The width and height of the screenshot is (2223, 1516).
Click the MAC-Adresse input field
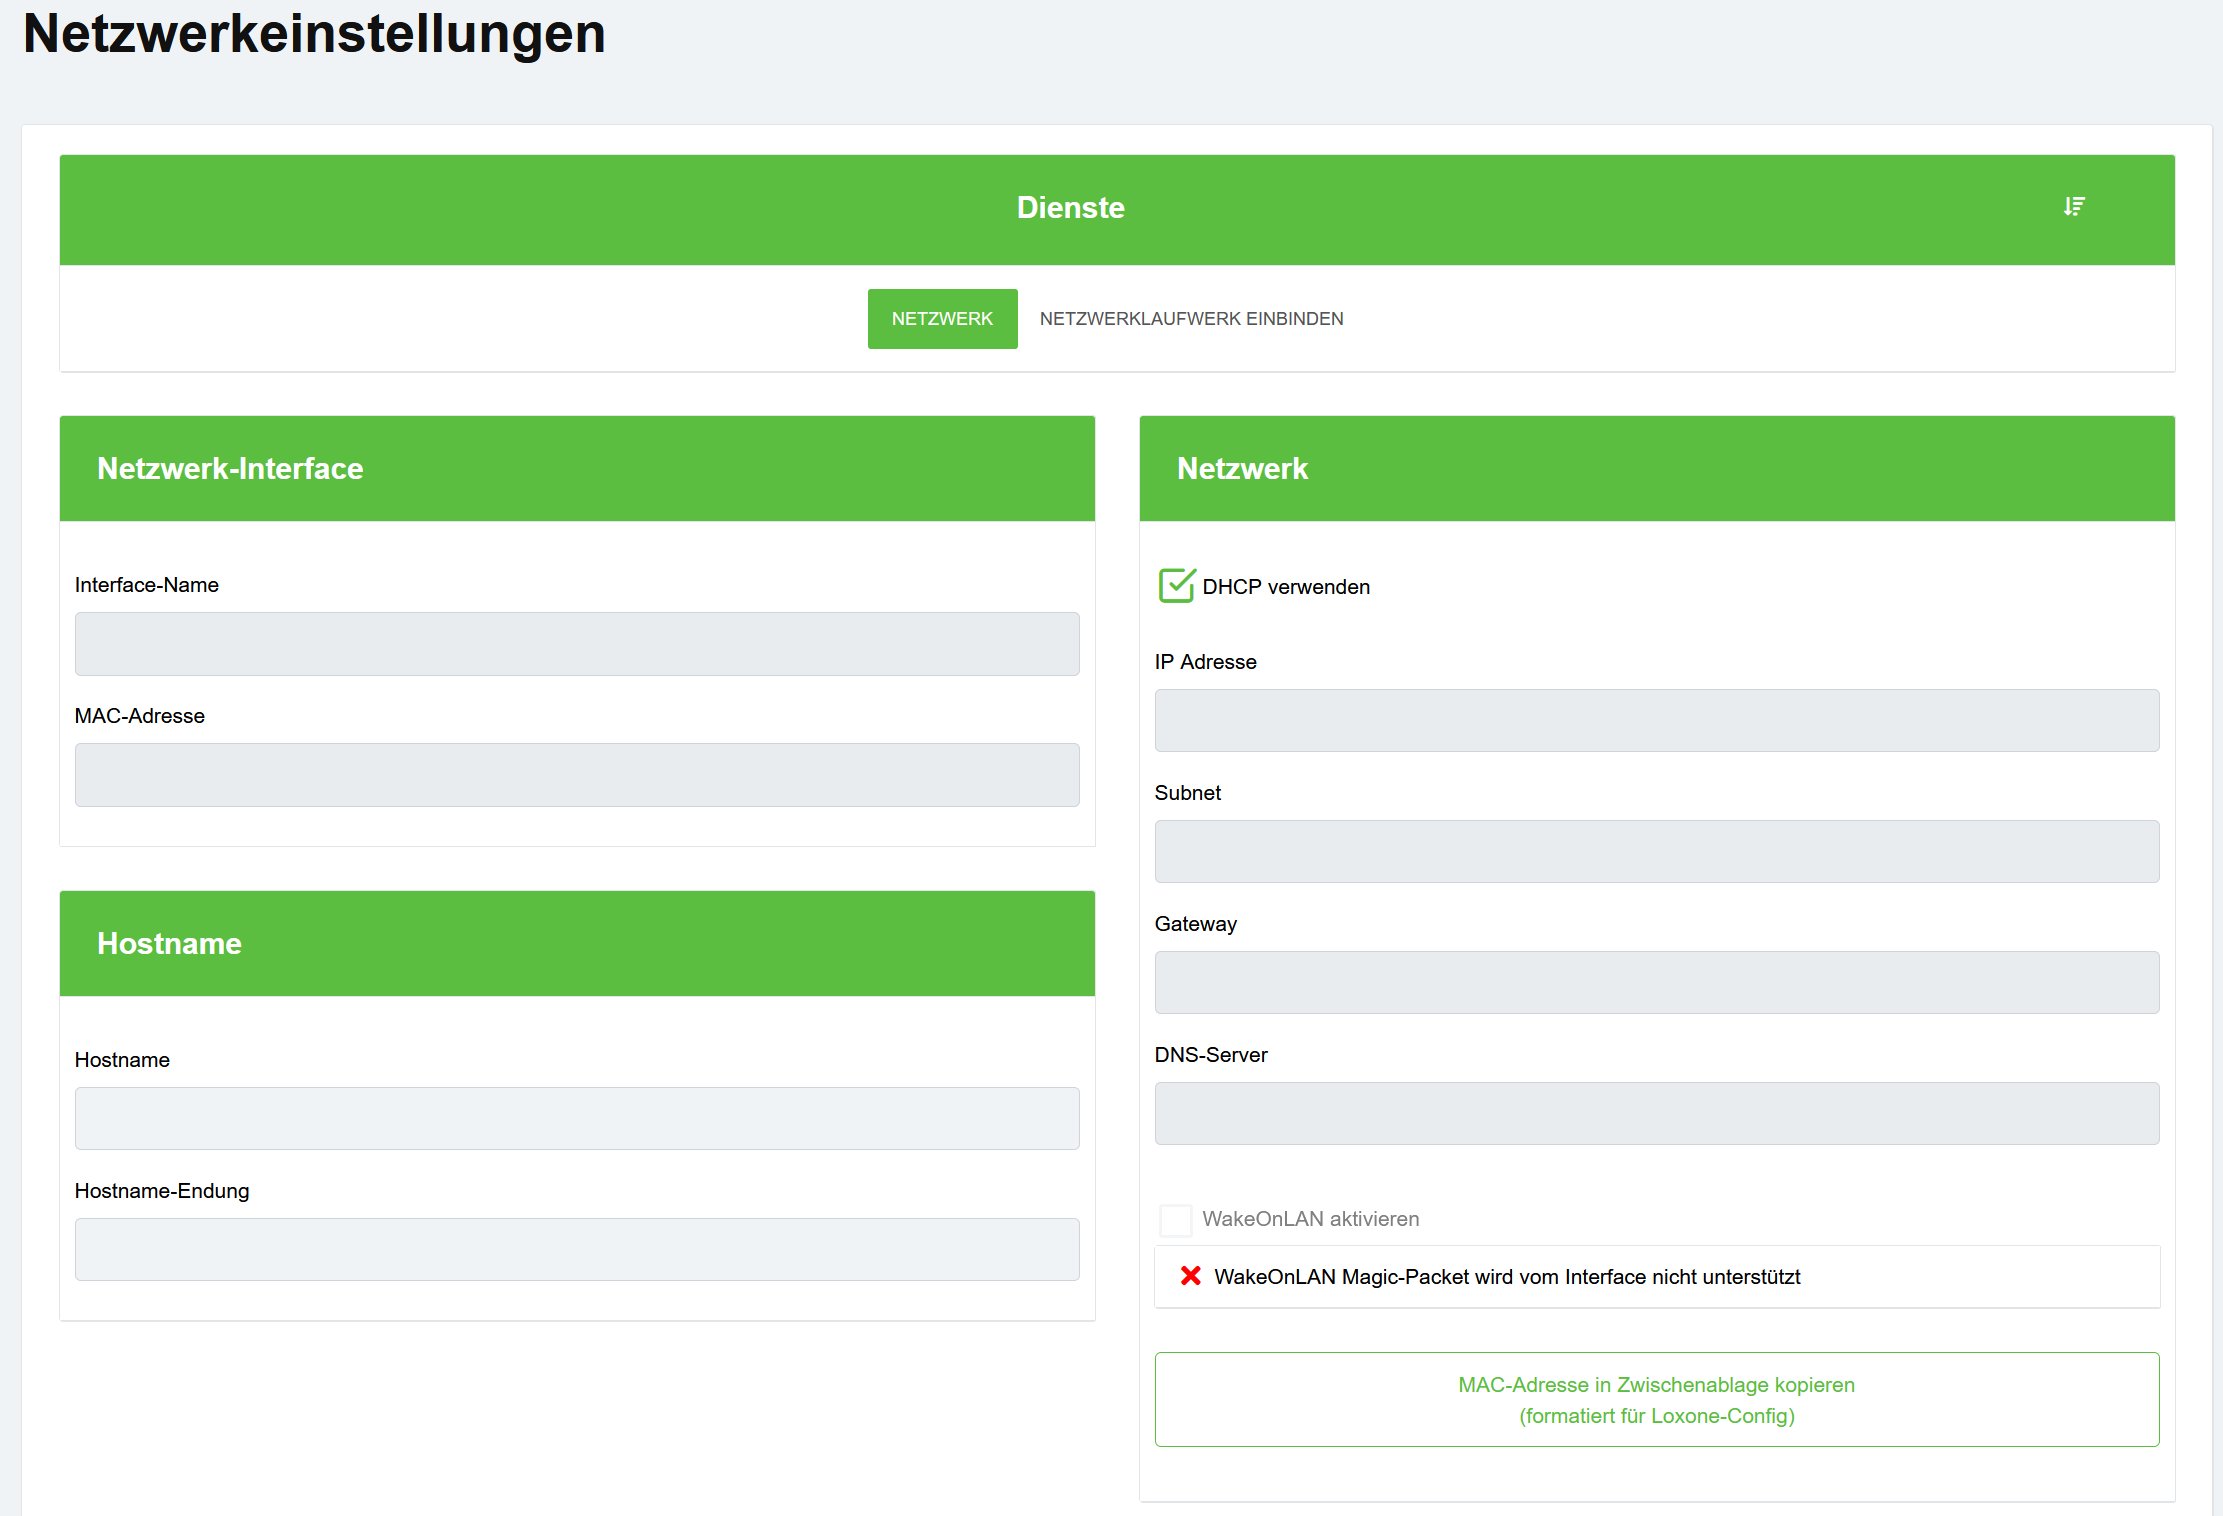point(577,775)
